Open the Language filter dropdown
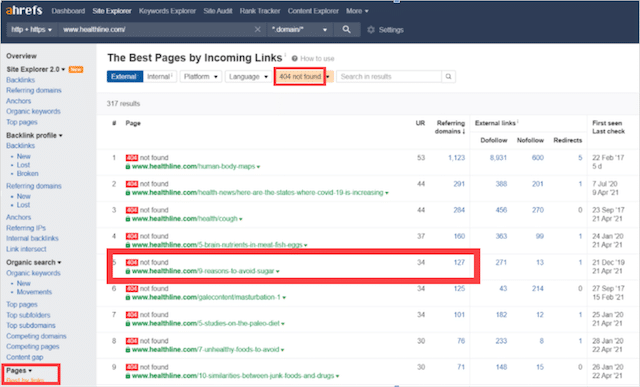640x387 pixels. (x=248, y=77)
